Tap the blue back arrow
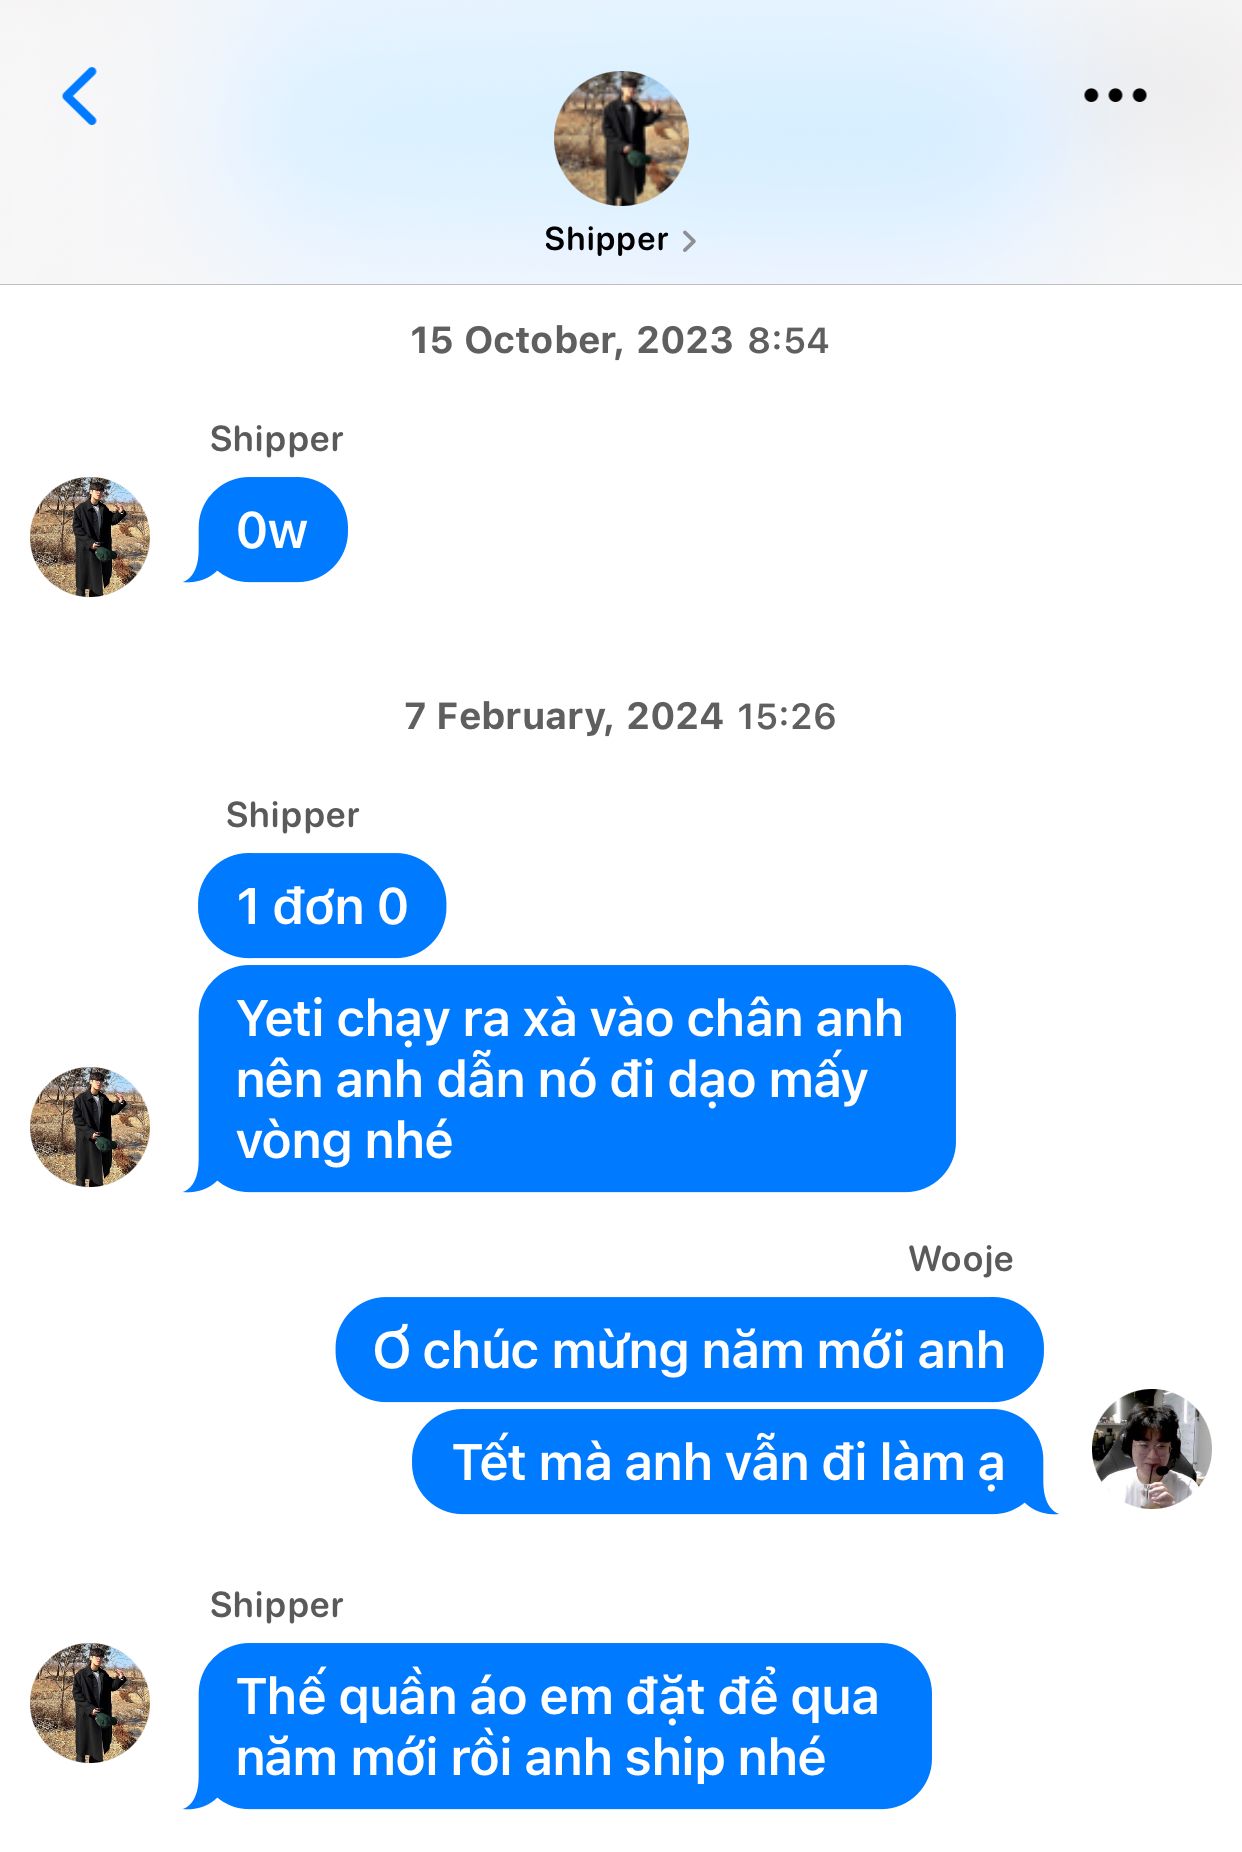1242x1852 pixels. click(x=80, y=96)
